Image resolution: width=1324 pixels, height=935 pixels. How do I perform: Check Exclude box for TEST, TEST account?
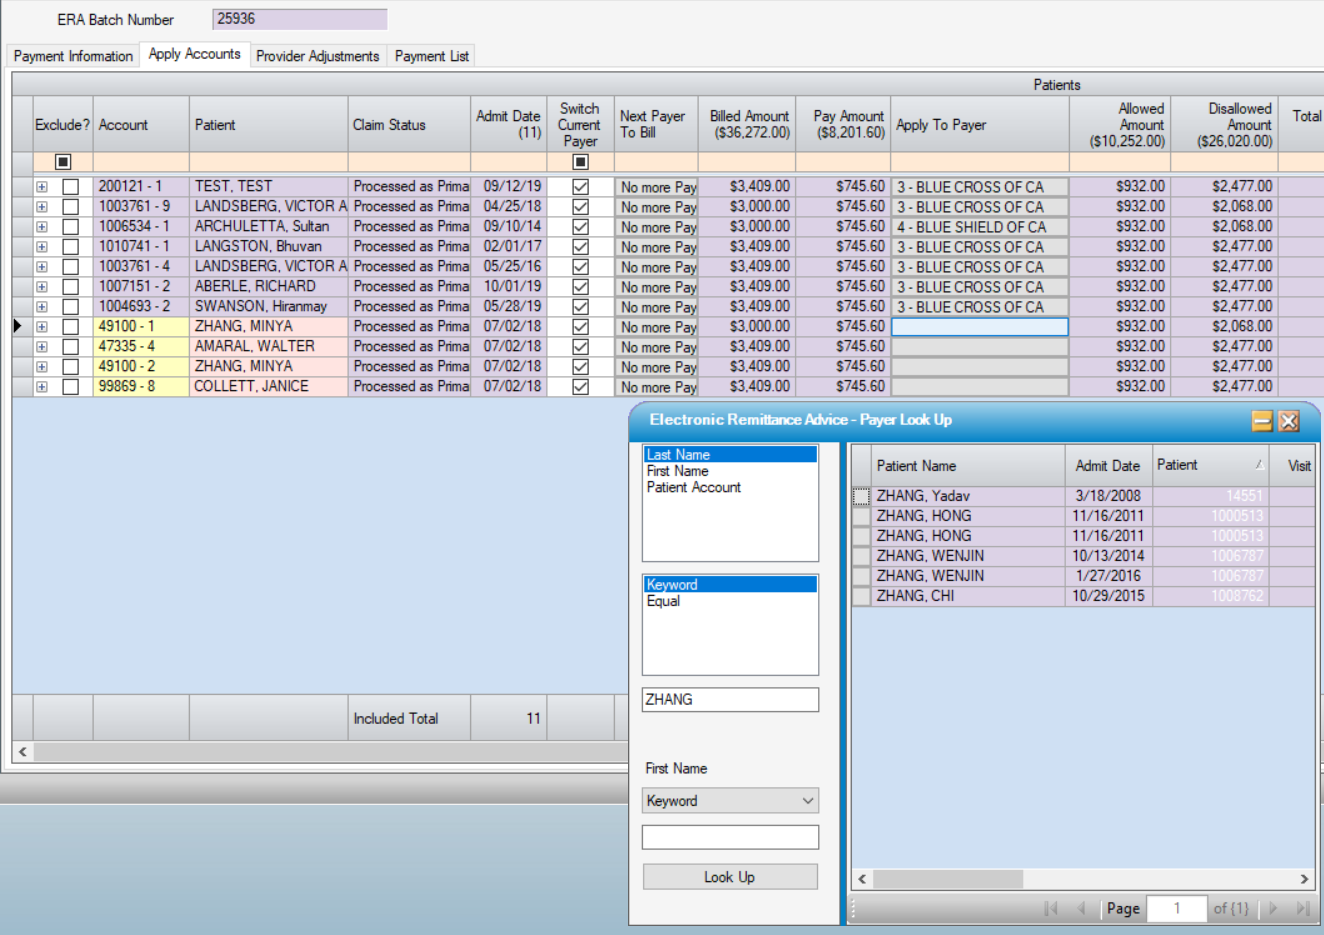70,187
